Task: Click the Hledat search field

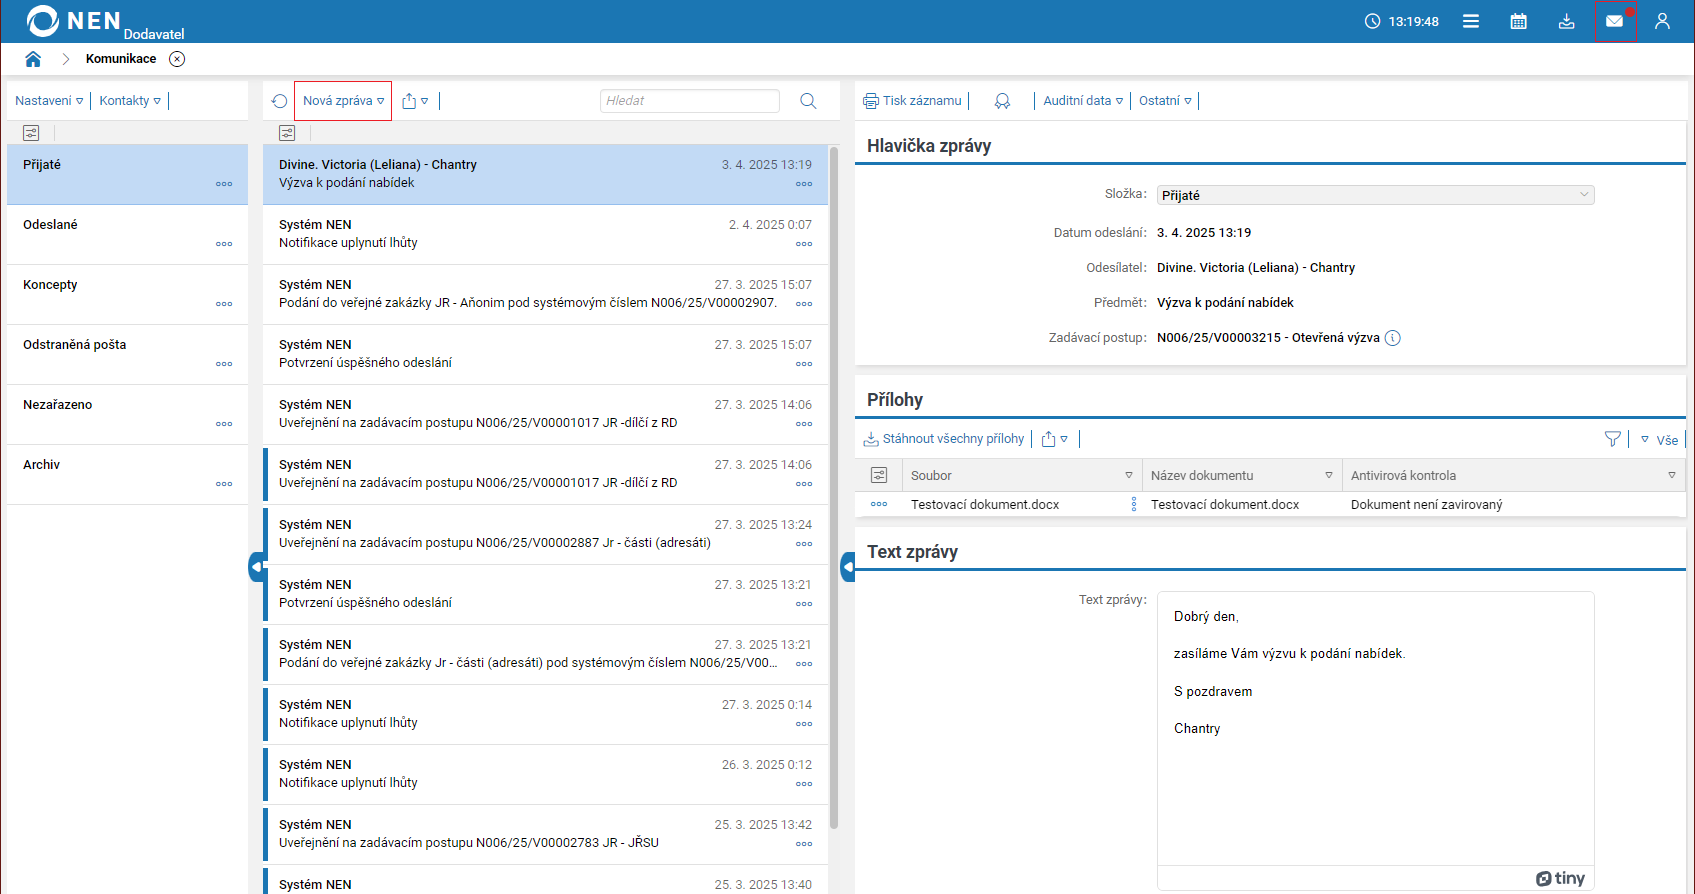Action: pyautogui.click(x=689, y=101)
